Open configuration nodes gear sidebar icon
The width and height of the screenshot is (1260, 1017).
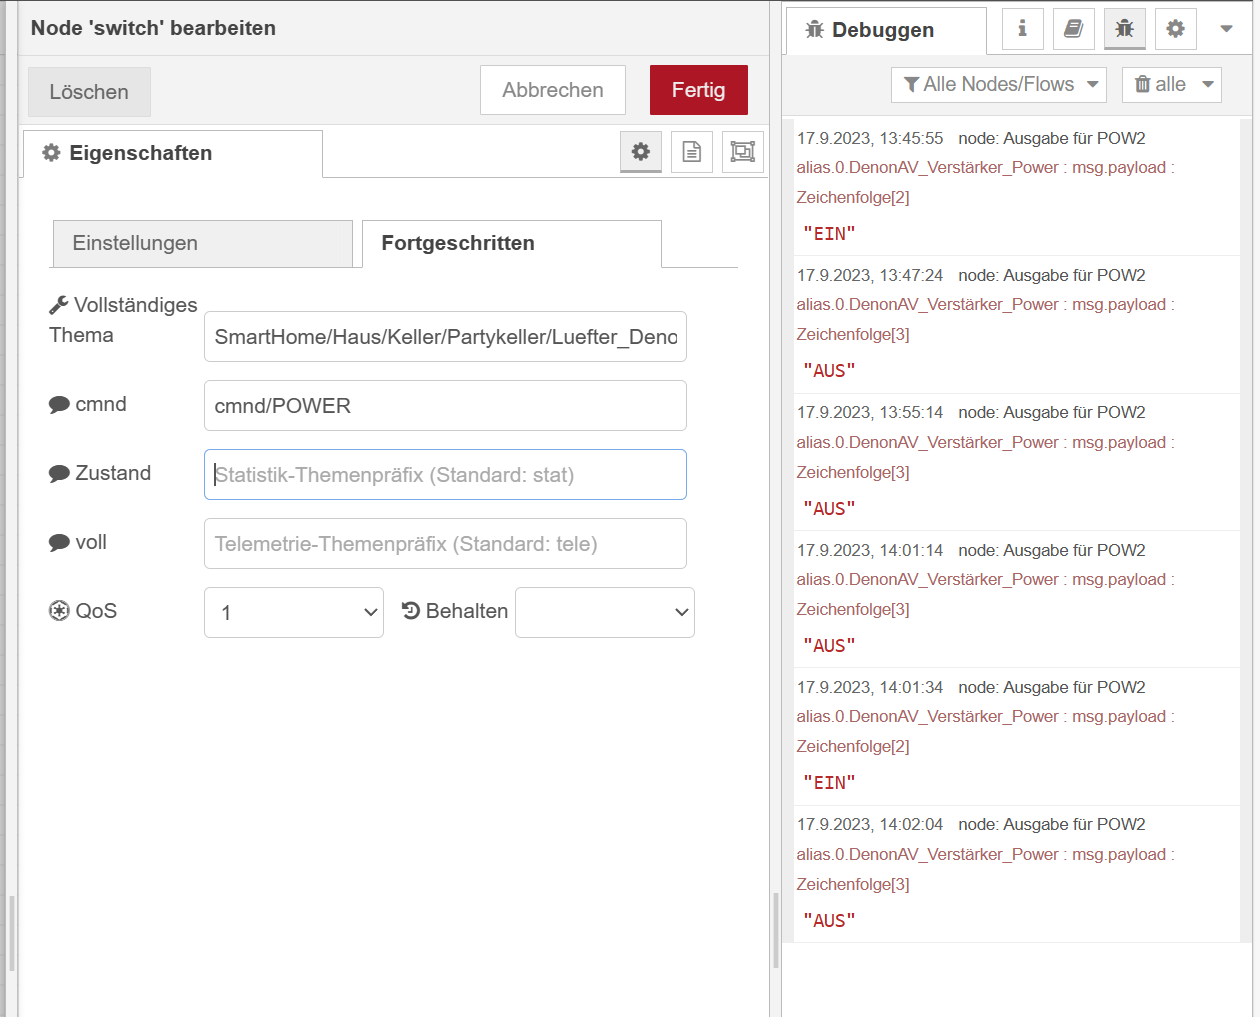click(x=1176, y=29)
